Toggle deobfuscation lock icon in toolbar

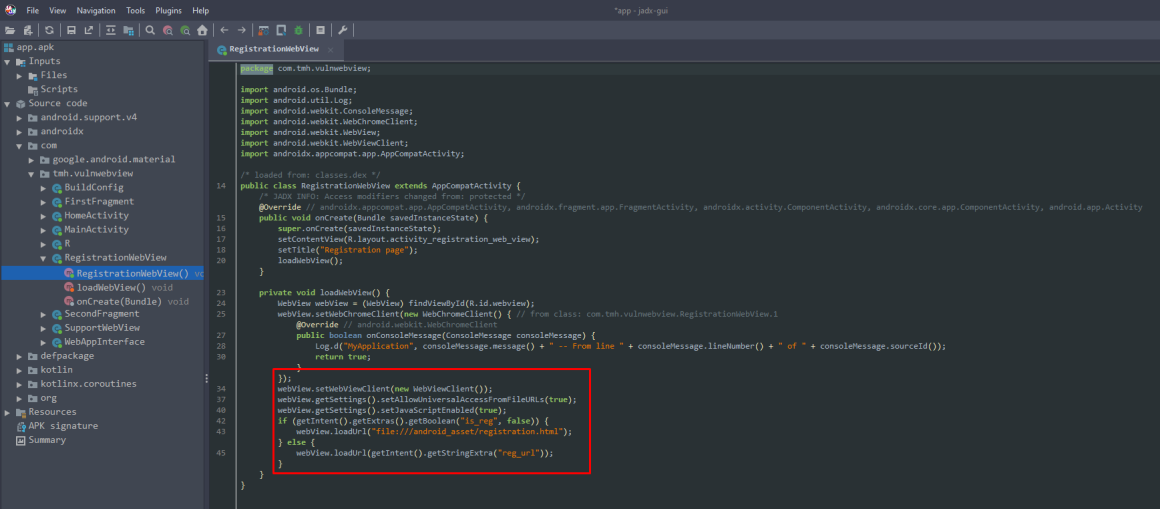coord(263,30)
